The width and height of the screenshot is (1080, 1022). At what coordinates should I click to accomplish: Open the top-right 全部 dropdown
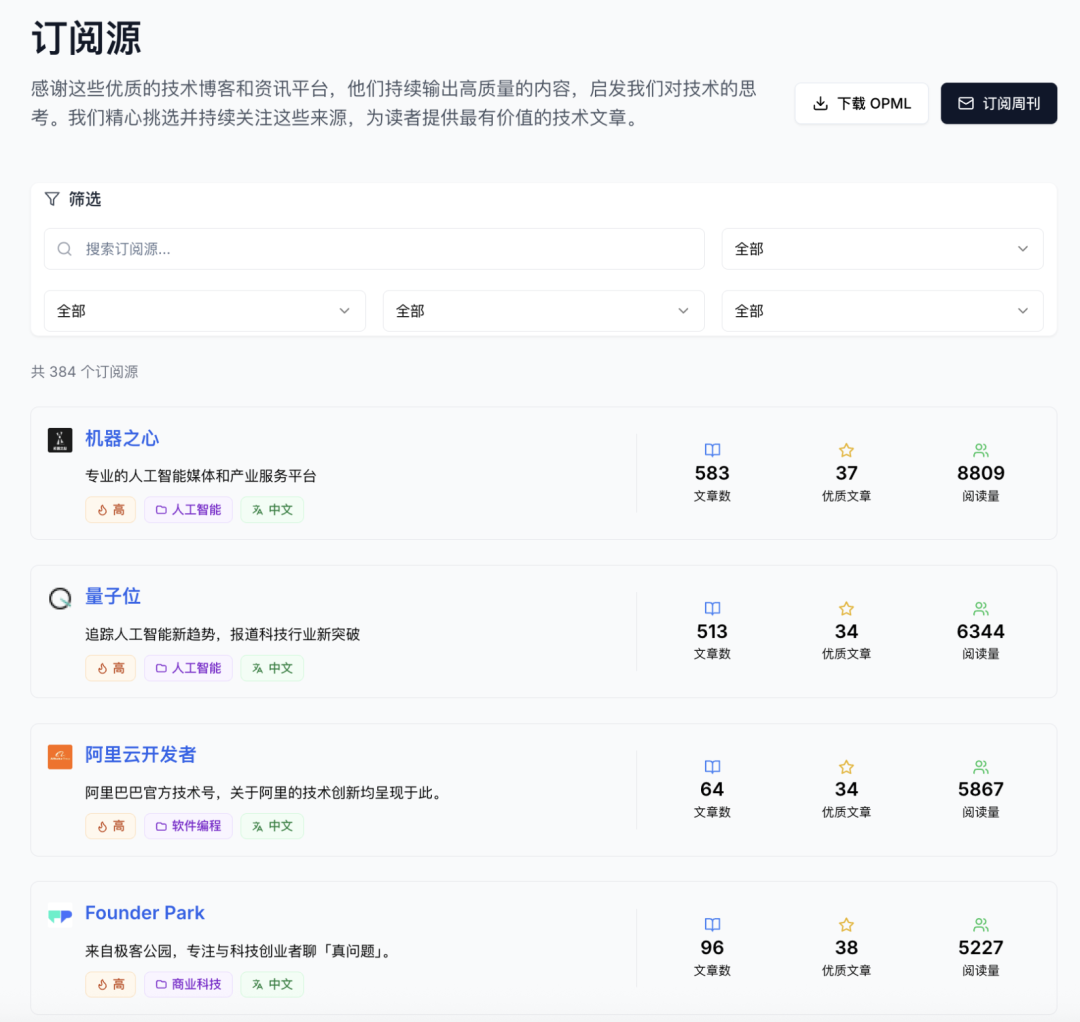click(882, 248)
